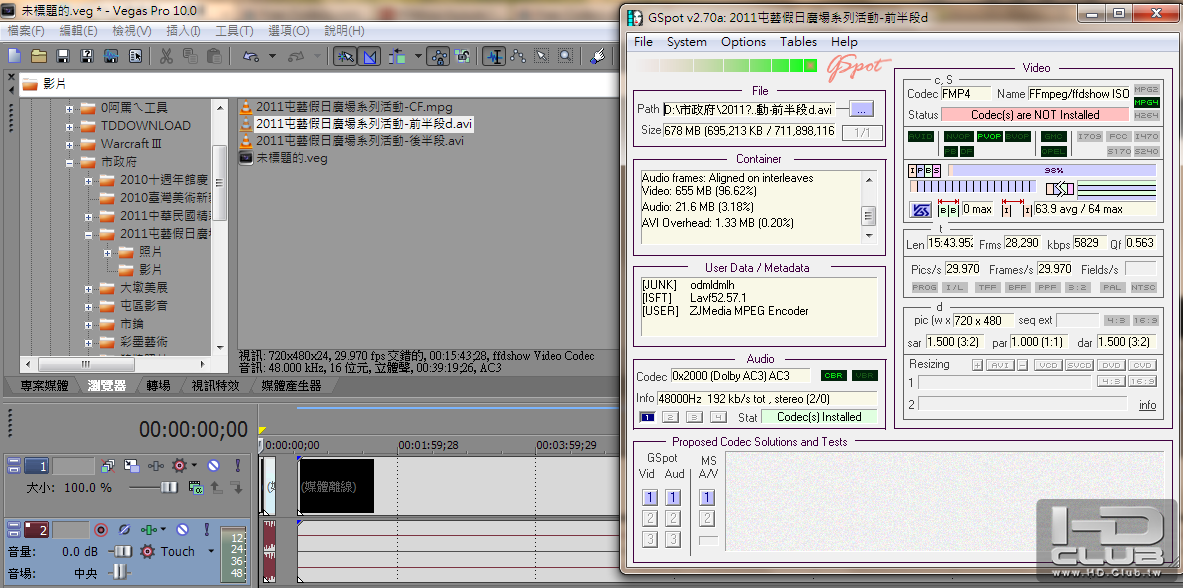Screen dimensions: 1183x588
Task: Switch to the 轉場 tab
Action: pyautogui.click(x=158, y=386)
